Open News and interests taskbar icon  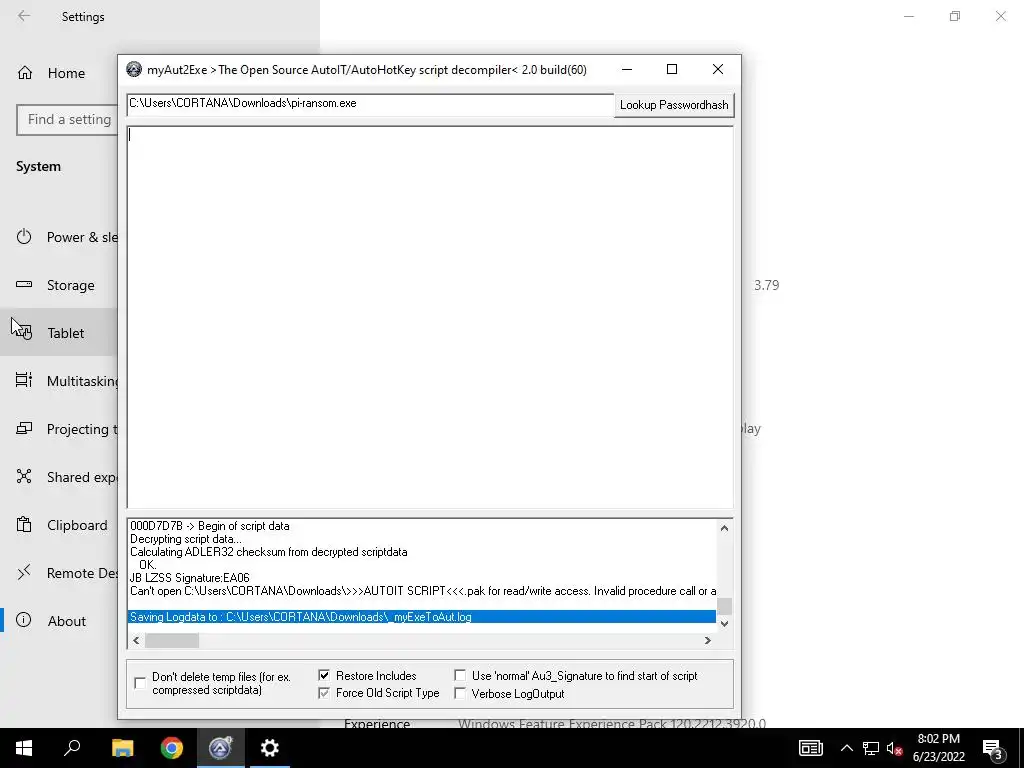coord(810,748)
